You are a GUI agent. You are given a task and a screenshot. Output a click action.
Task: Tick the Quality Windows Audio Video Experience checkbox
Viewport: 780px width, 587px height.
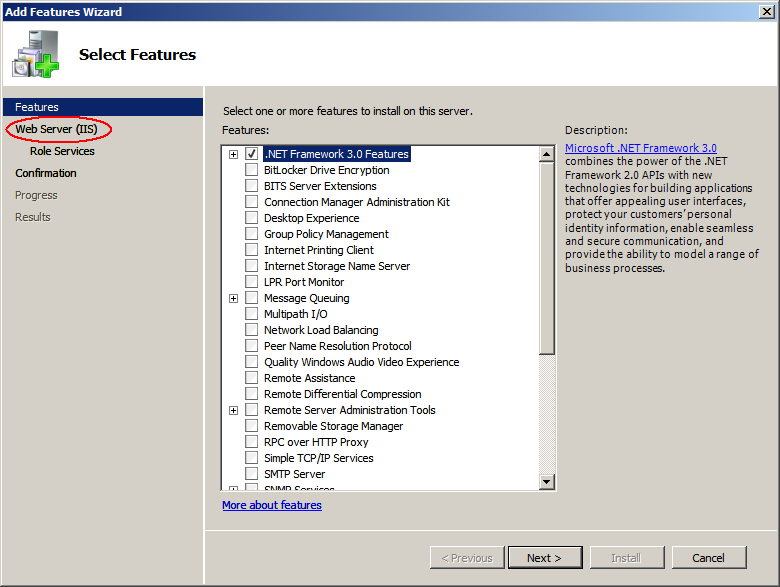point(252,362)
